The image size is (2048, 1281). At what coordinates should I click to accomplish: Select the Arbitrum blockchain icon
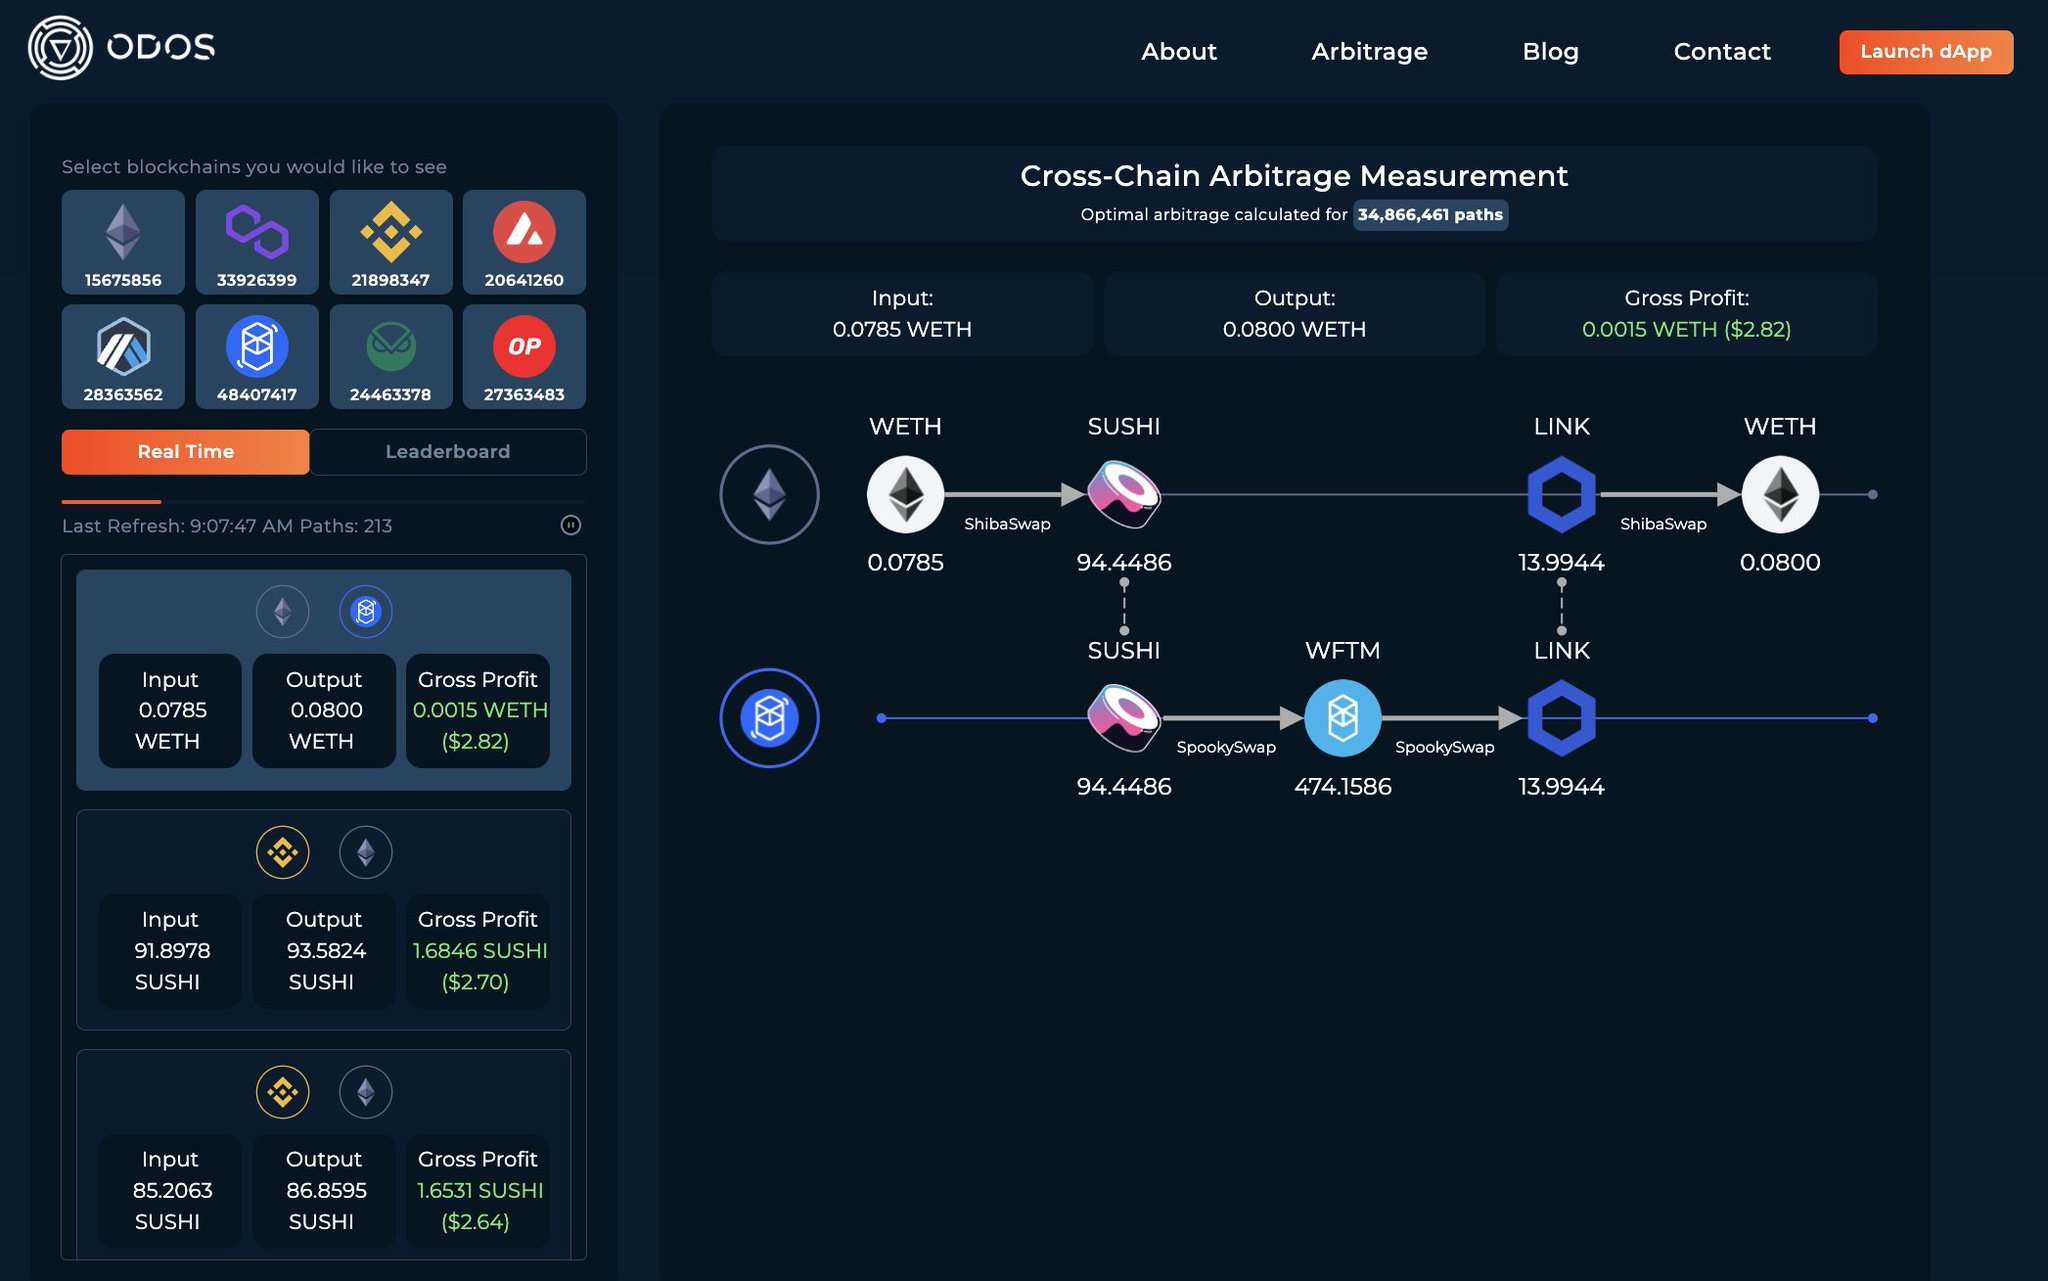tap(122, 355)
